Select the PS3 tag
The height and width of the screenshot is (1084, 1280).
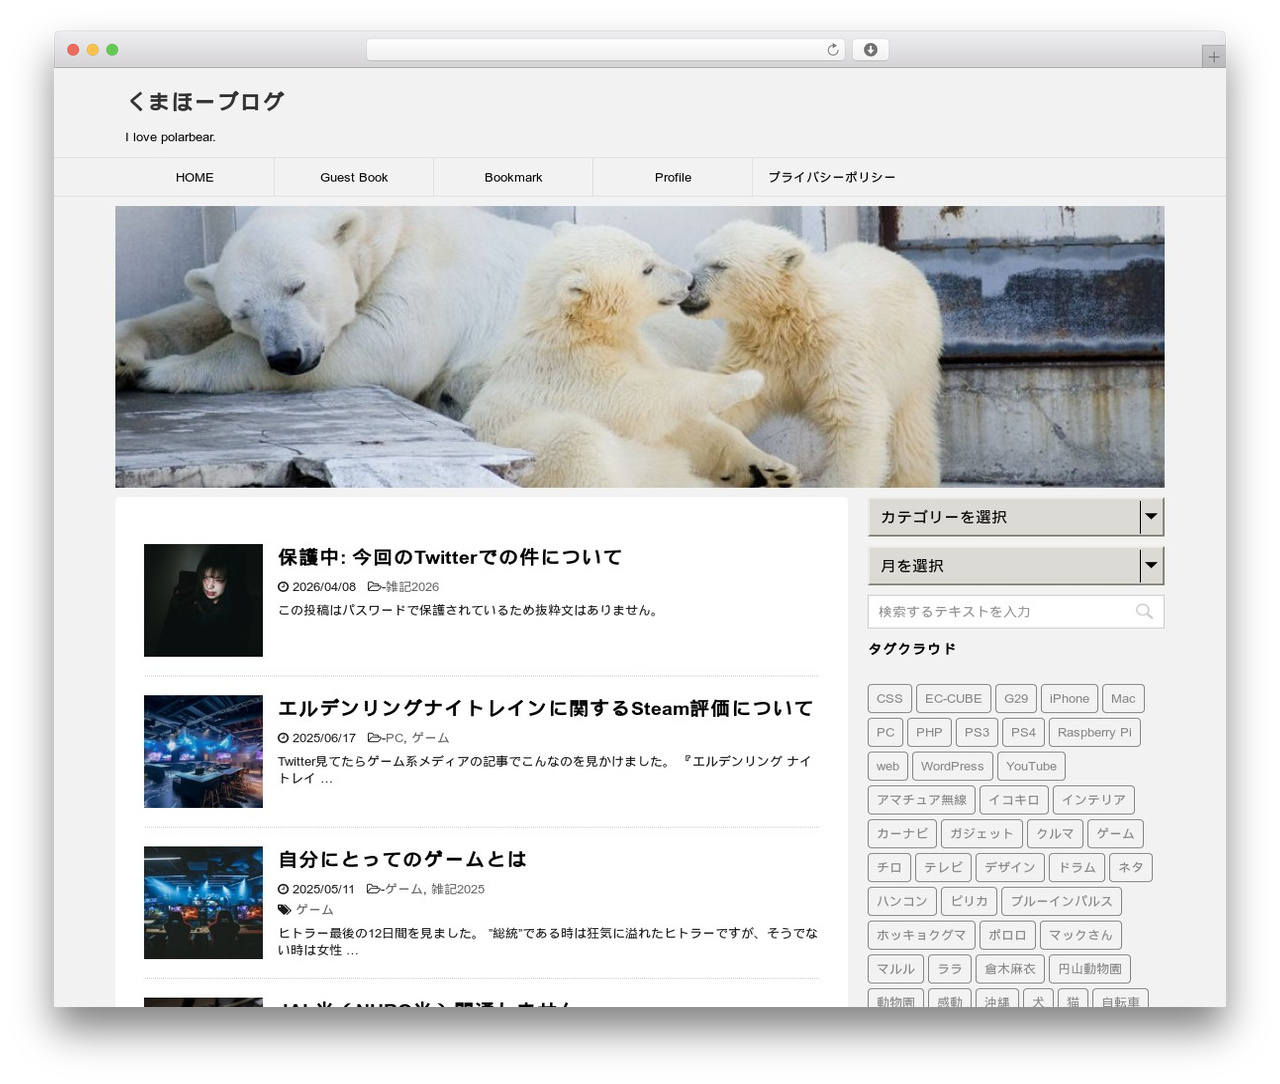click(977, 733)
